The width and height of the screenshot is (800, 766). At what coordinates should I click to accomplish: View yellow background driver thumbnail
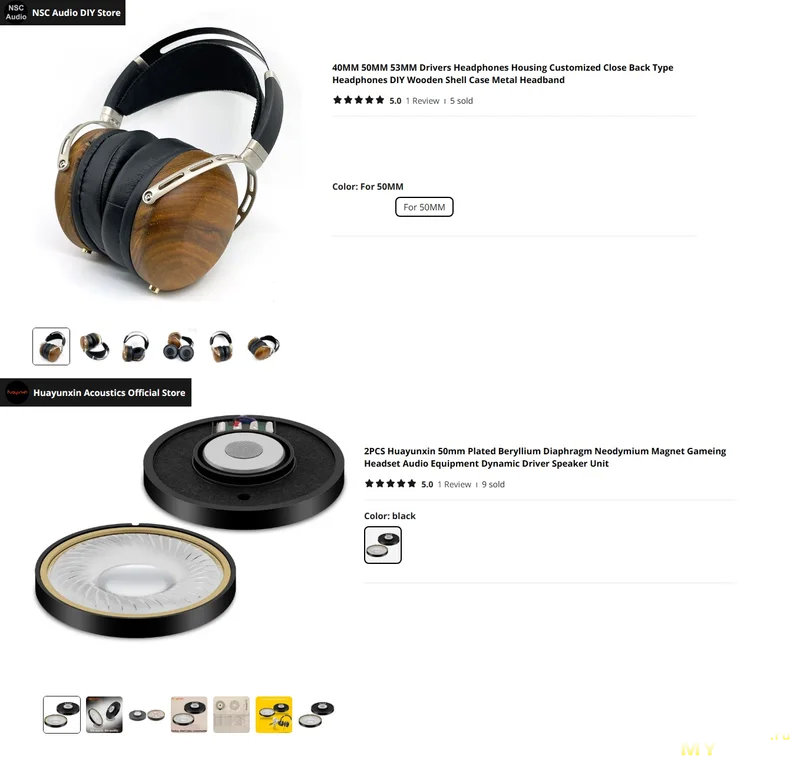pyautogui.click(x=274, y=714)
